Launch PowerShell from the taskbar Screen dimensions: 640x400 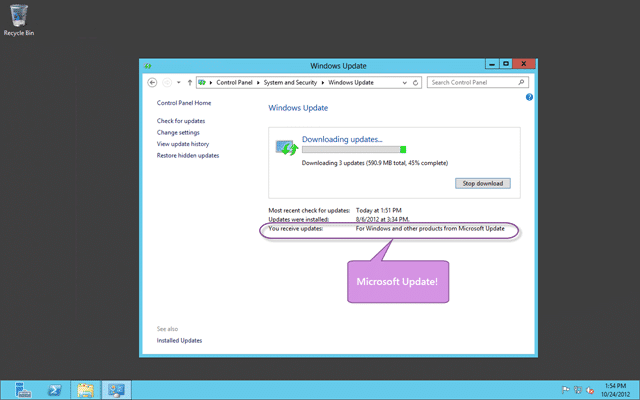54,390
